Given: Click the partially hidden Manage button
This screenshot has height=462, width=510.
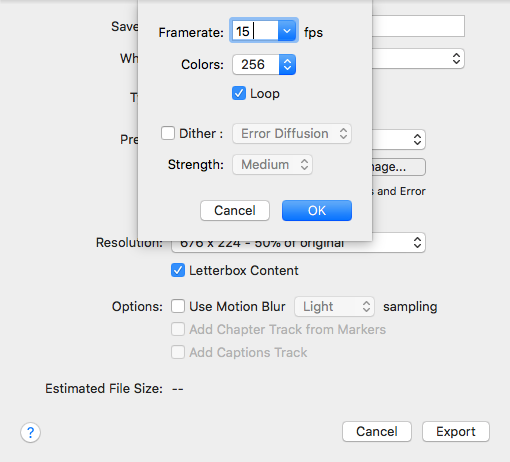Looking at the screenshot, I should coord(399,167).
